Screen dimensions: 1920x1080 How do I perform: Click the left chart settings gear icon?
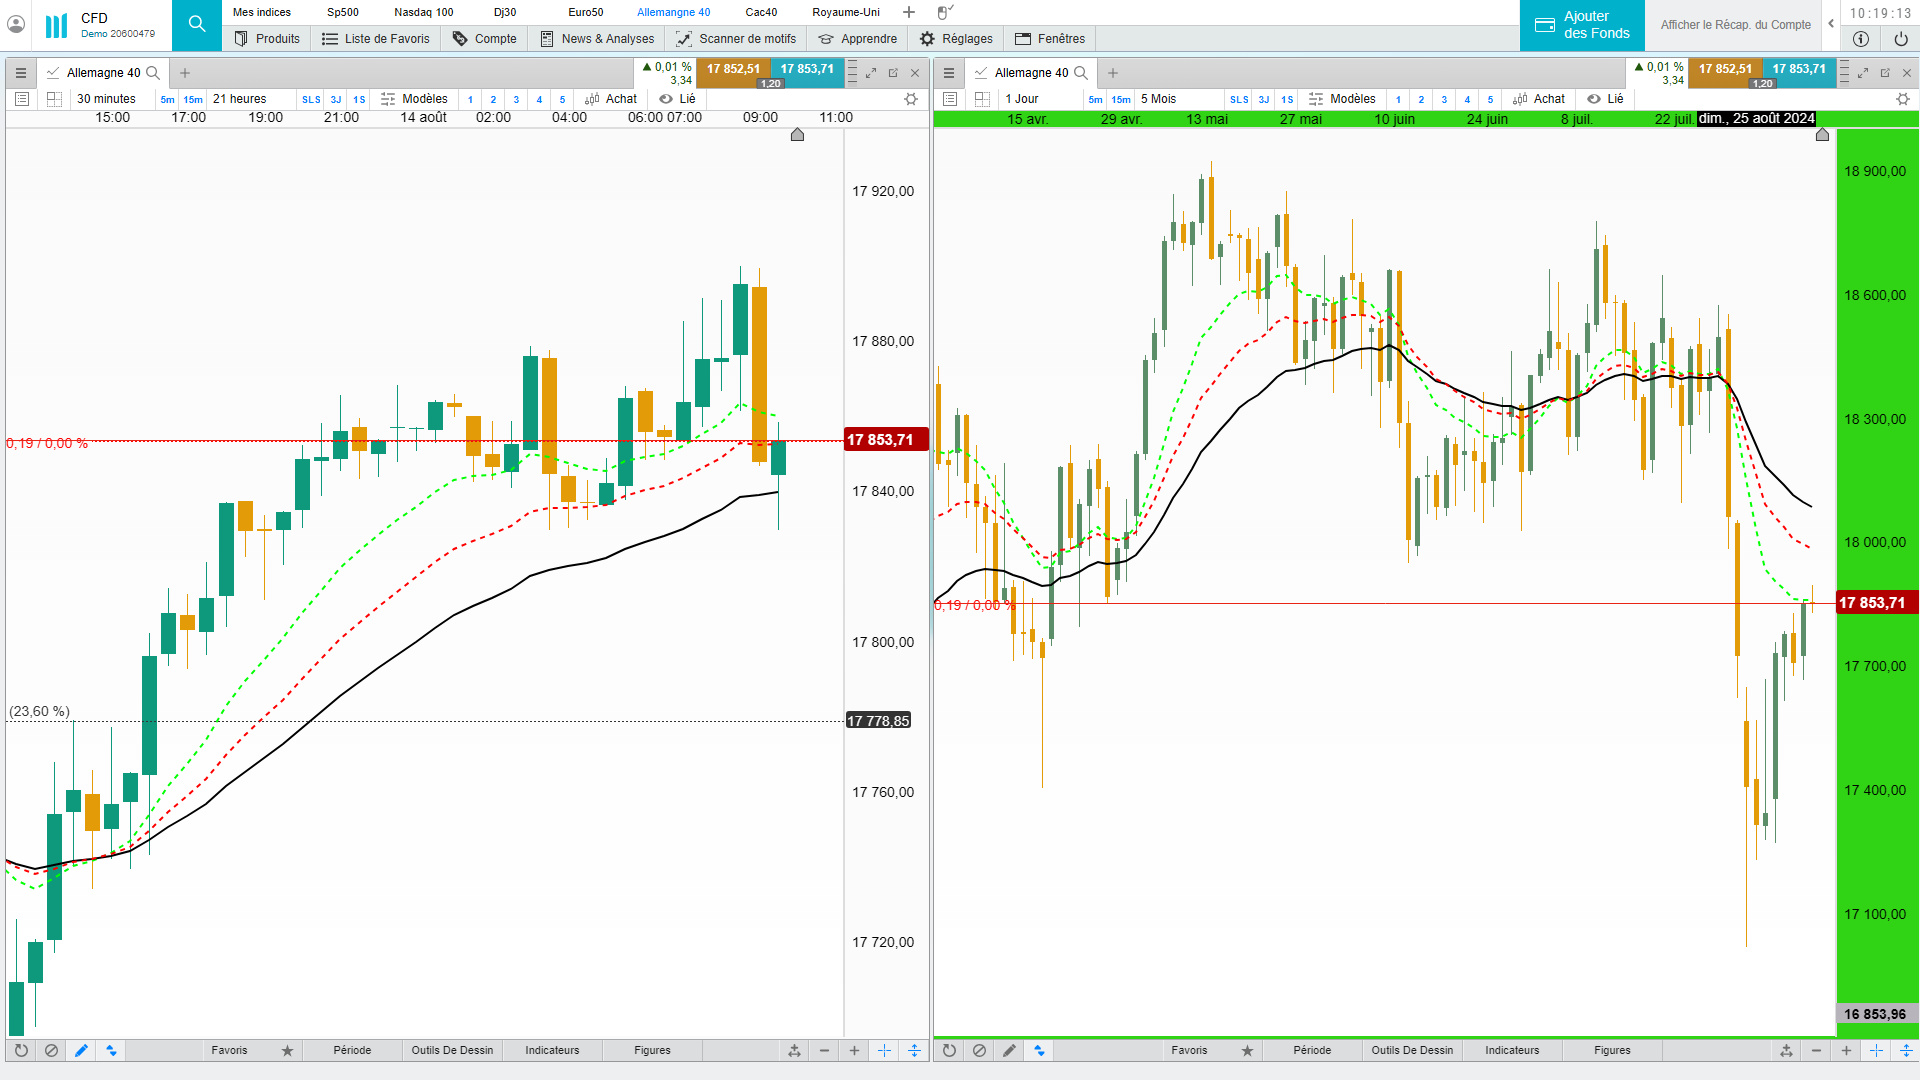pos(910,99)
